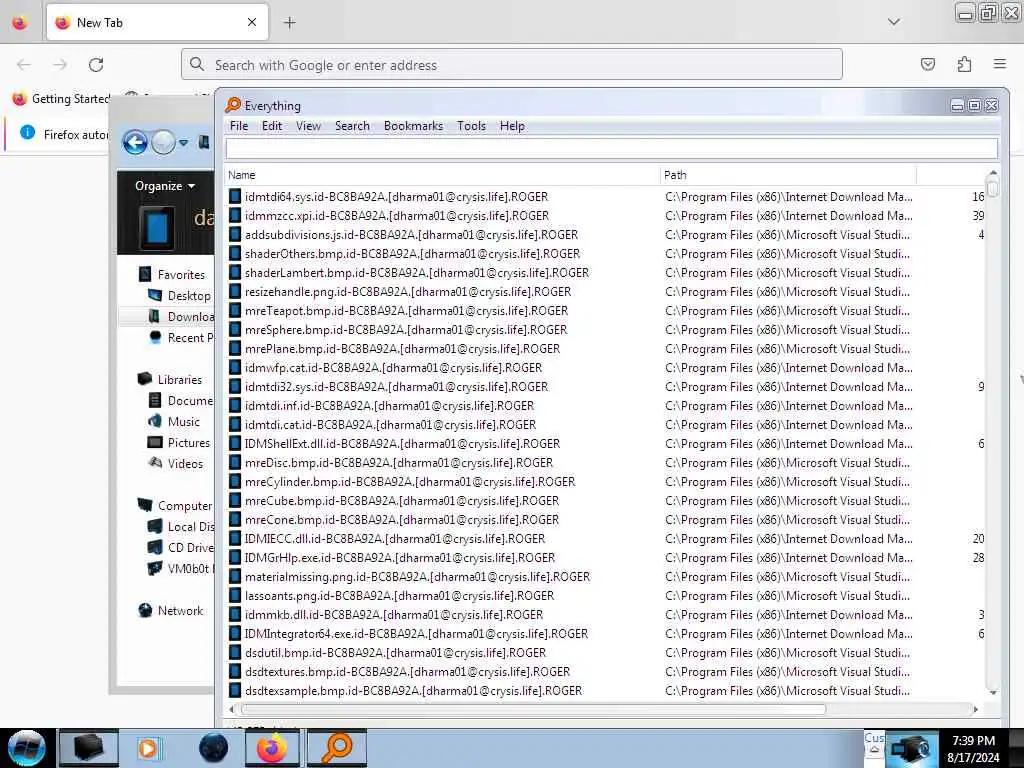Sort results by the Path column header
Screen dimensions: 1024x768
tap(788, 175)
